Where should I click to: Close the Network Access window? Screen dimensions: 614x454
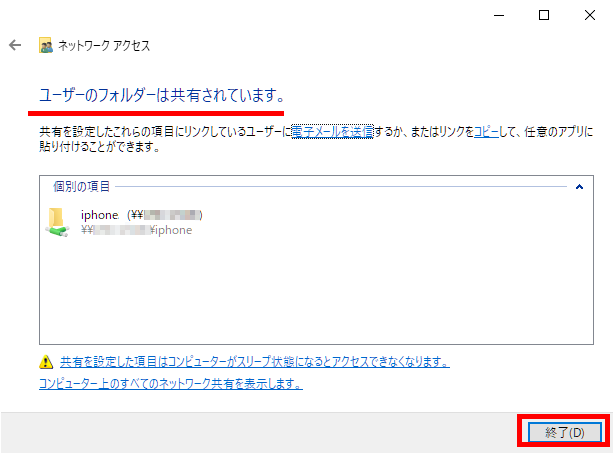point(590,15)
